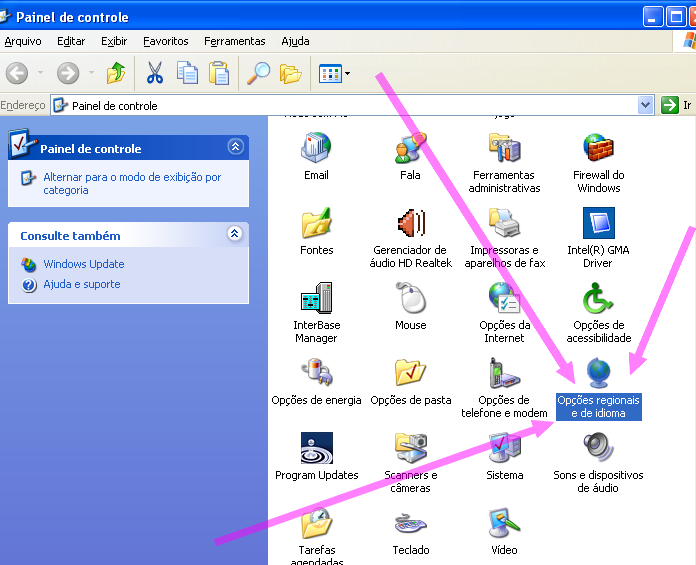This screenshot has width=696, height=565.
Task: Open the Email control panel icon
Action: pos(316,147)
